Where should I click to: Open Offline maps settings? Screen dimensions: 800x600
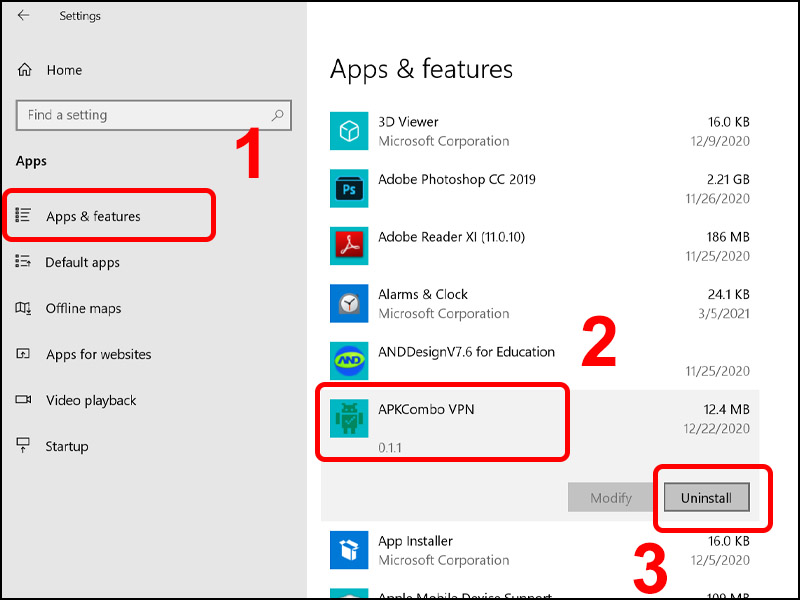tap(82, 308)
